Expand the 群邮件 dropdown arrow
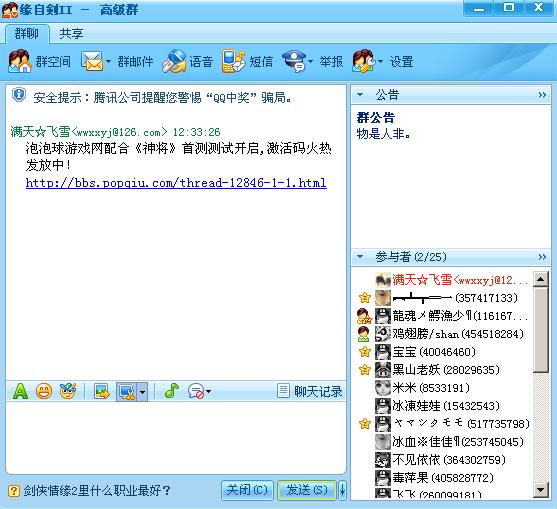The height and width of the screenshot is (509, 557). pos(108,61)
